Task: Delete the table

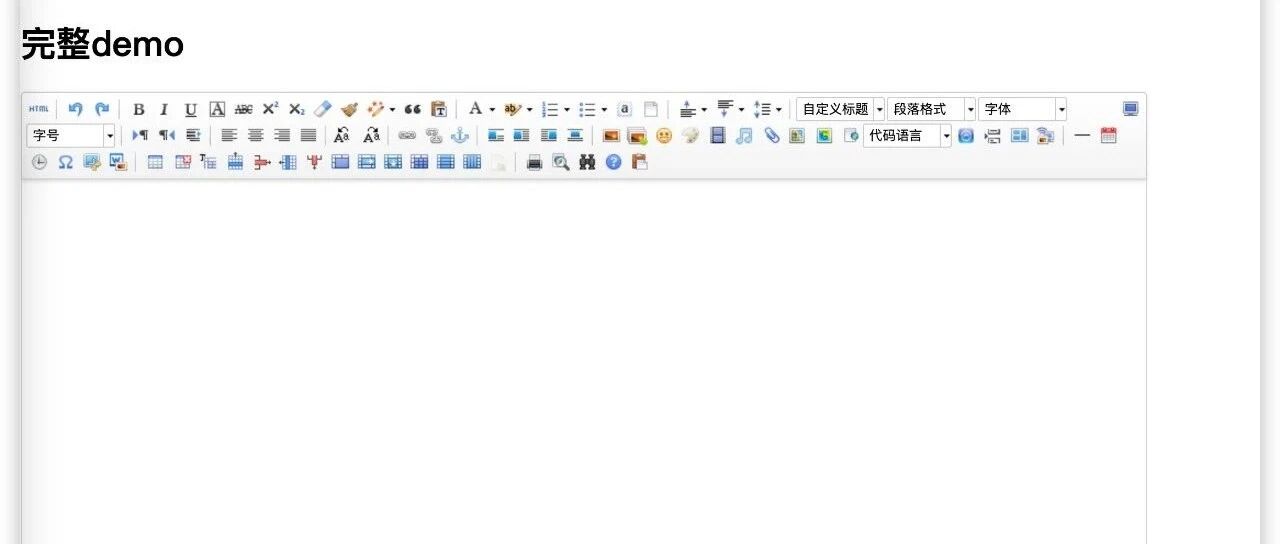Action: click(182, 162)
